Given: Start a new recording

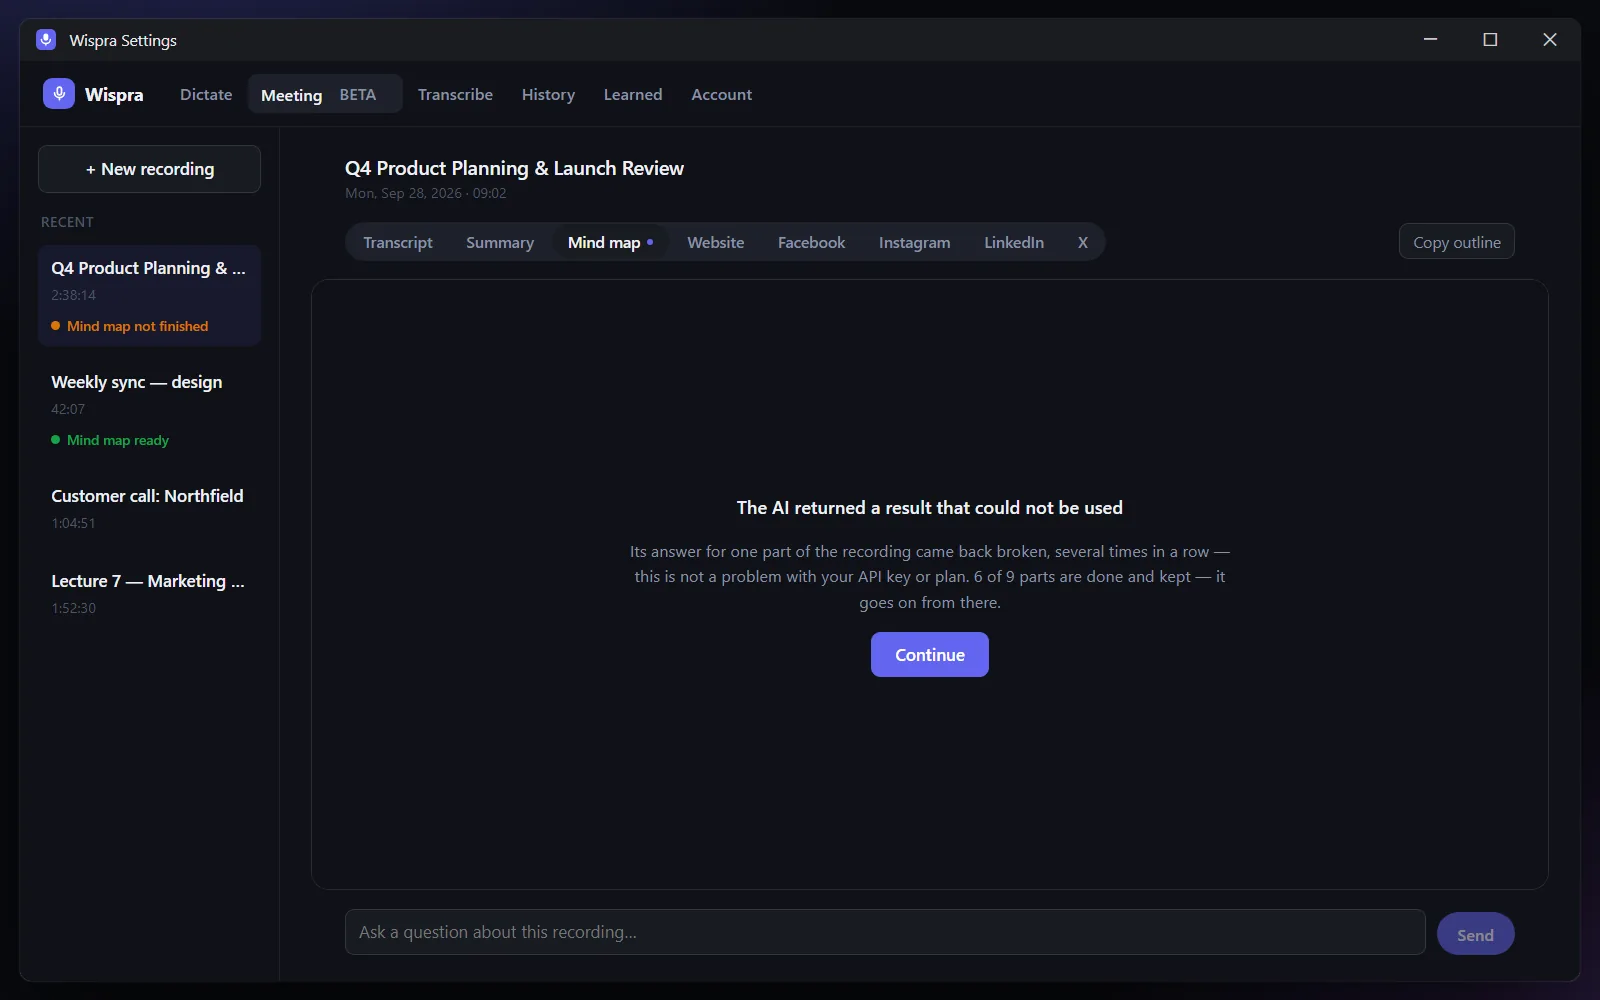Looking at the screenshot, I should [149, 169].
